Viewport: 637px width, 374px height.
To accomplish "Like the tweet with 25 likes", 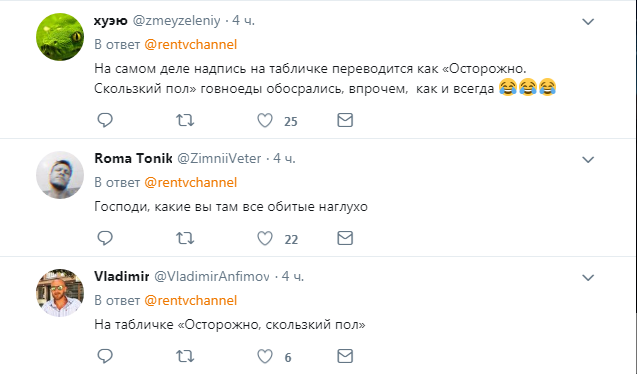I will [265, 120].
